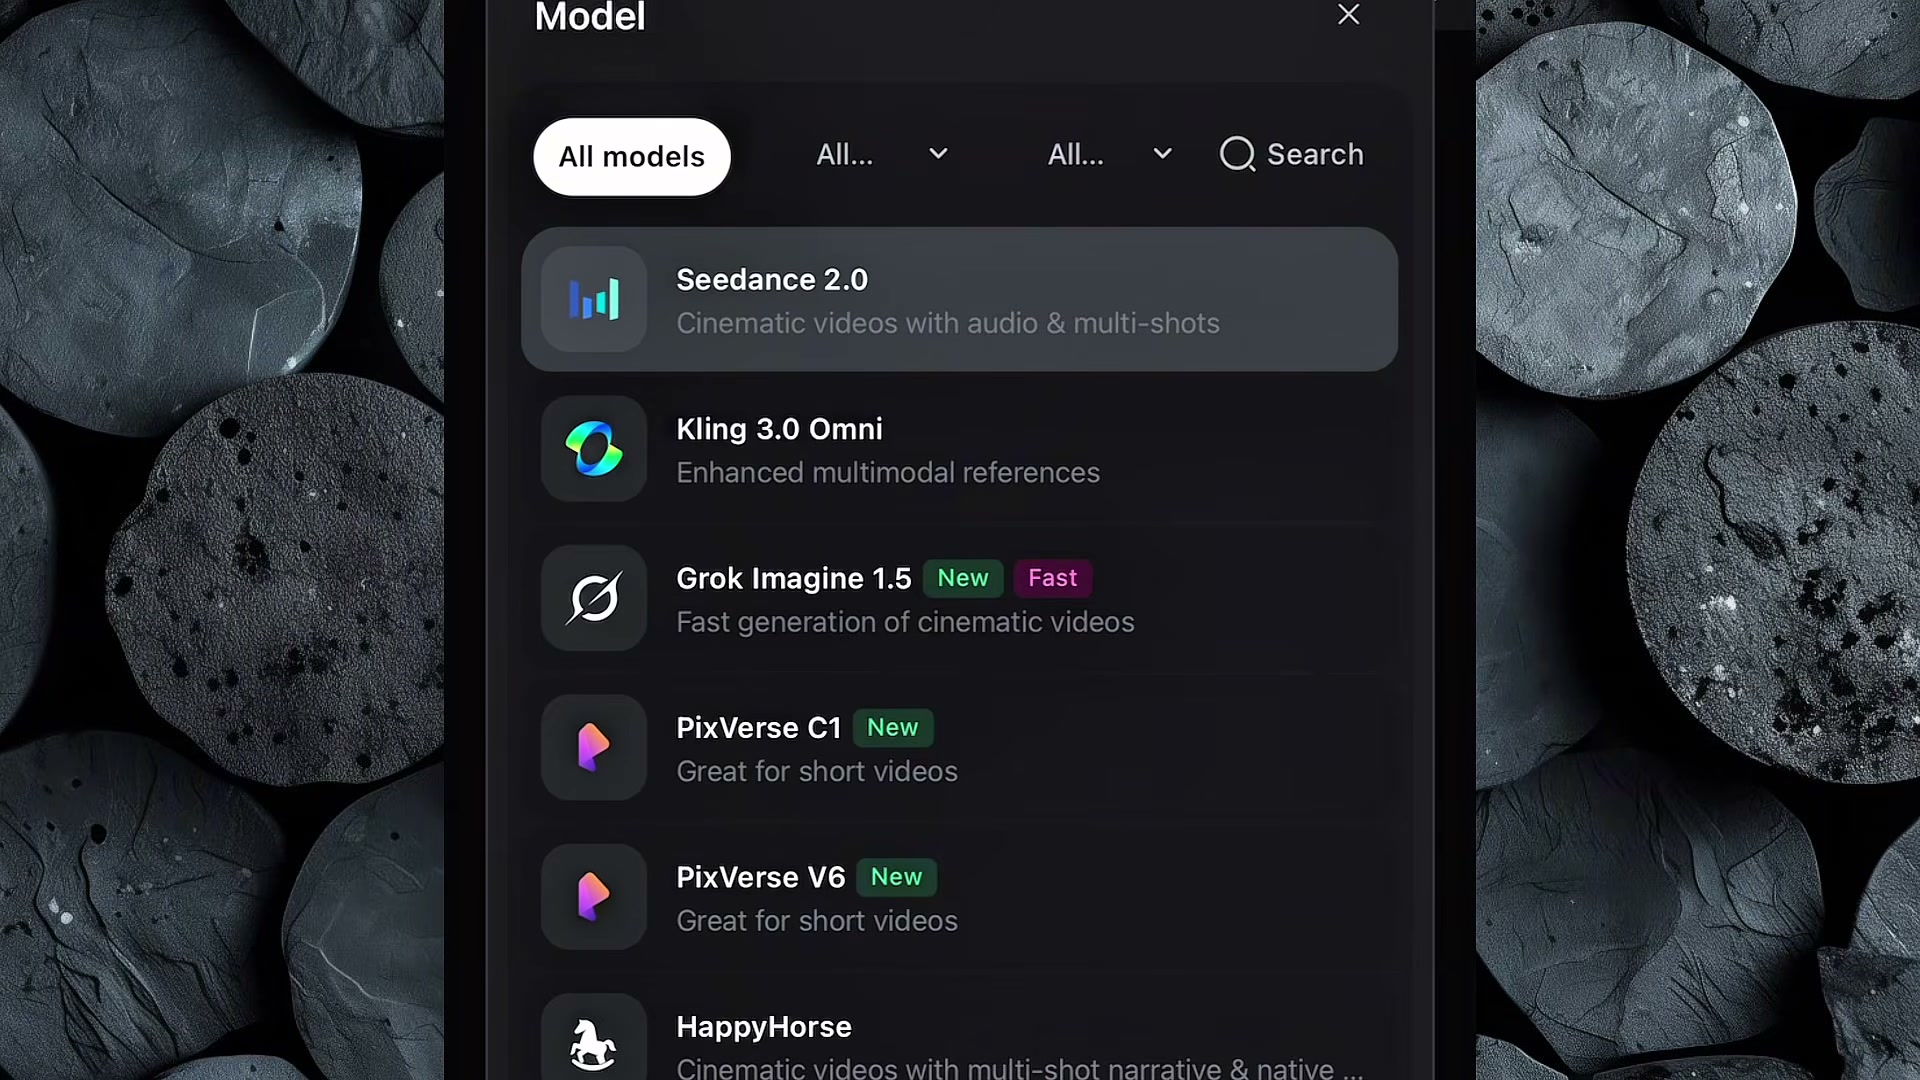Click the Seedance 2.0 bar-chart icon

point(594,299)
